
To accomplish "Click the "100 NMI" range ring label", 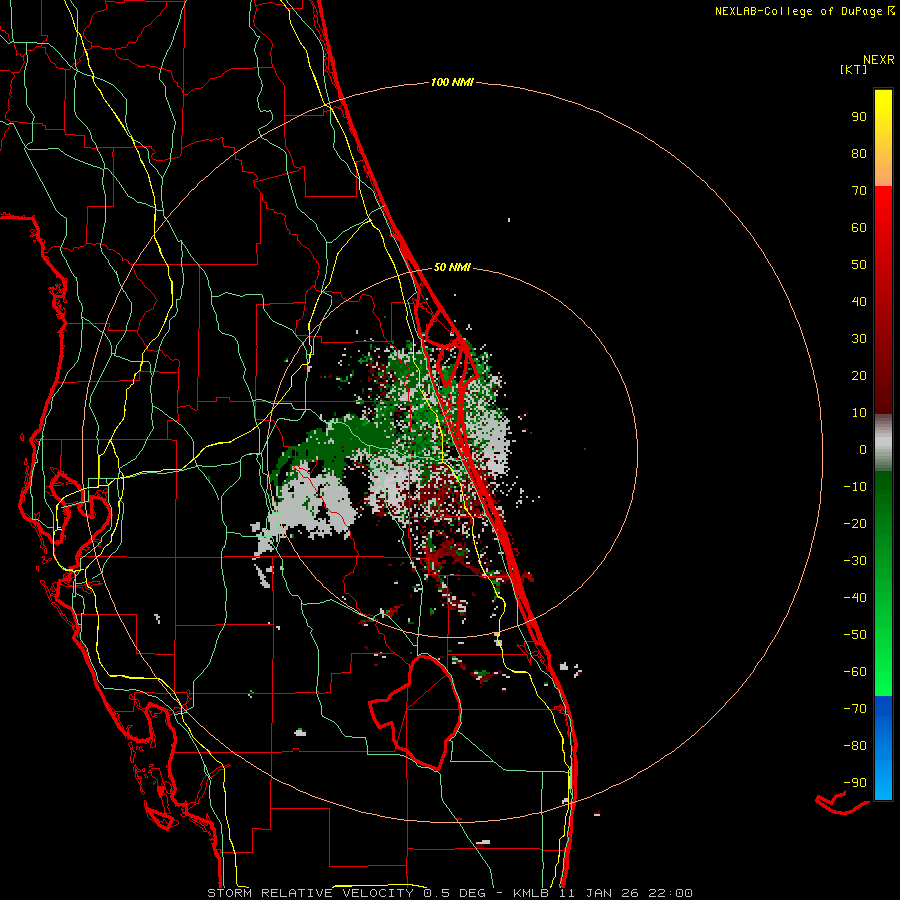I will [x=452, y=82].
